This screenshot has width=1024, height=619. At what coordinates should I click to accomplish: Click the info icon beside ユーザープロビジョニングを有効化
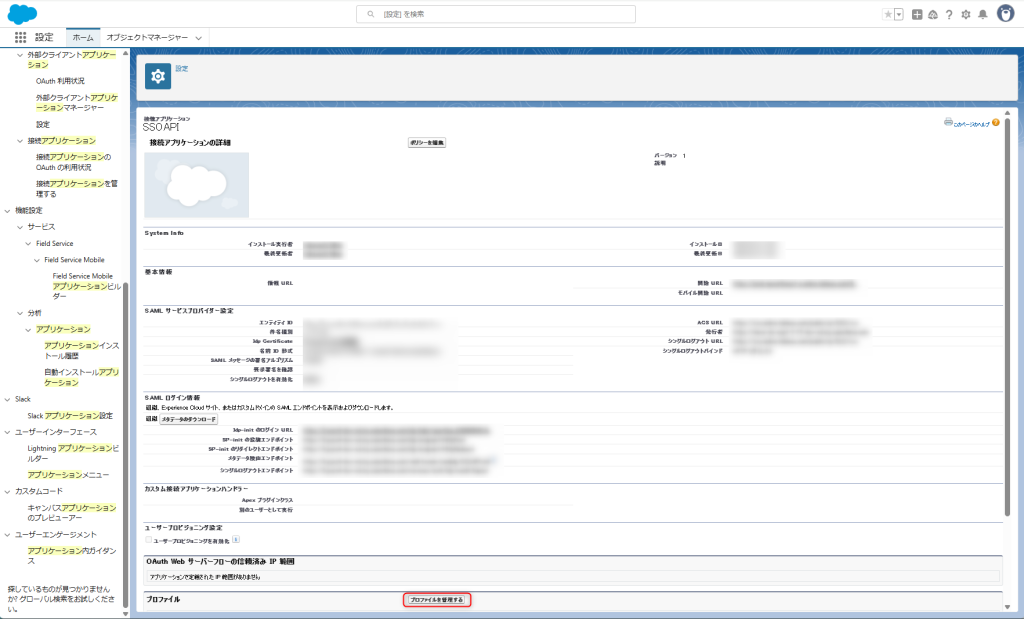coord(236,539)
